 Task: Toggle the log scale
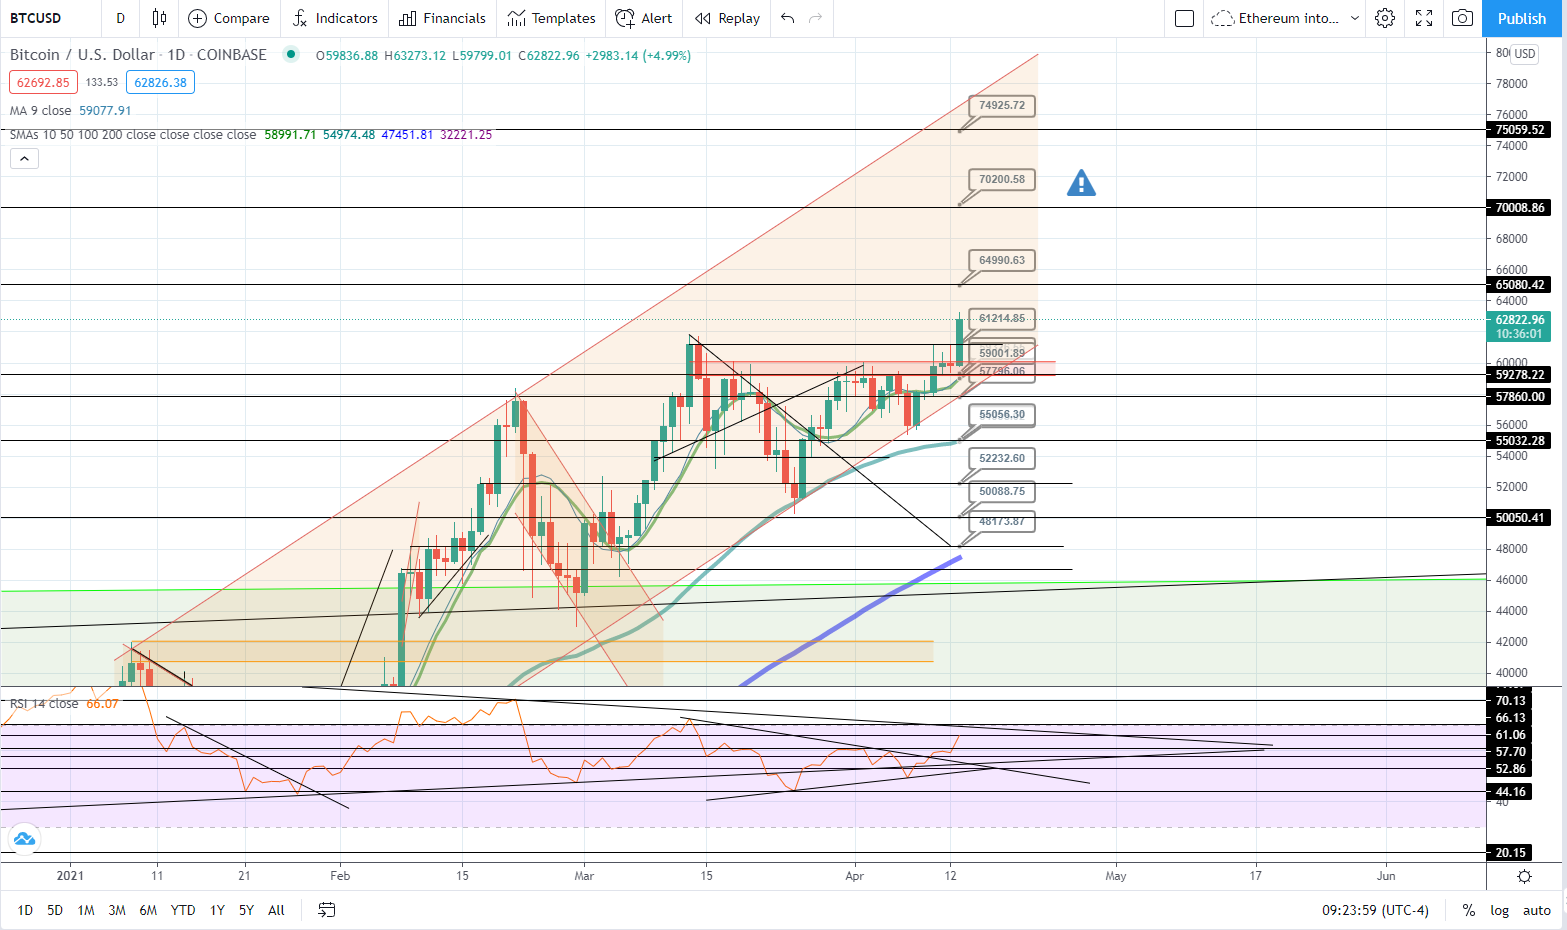click(1499, 910)
